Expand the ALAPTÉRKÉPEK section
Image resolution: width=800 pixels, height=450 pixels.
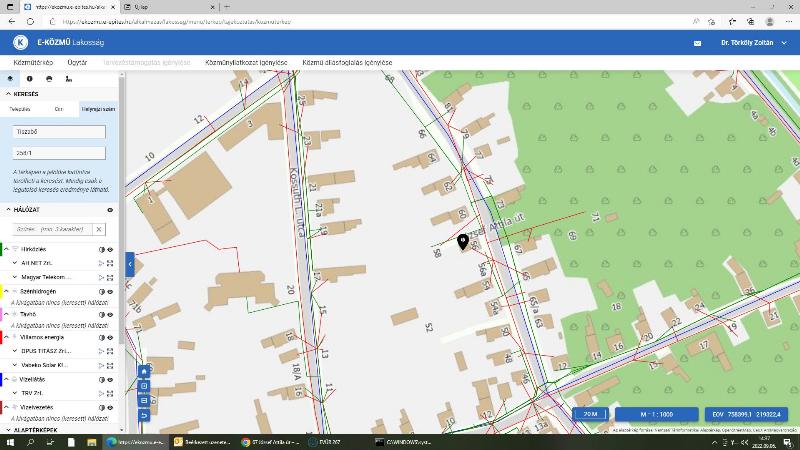click(x=8, y=430)
